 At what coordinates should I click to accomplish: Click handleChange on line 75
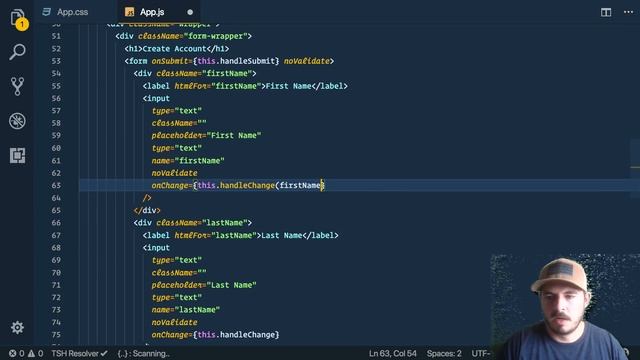coord(247,335)
